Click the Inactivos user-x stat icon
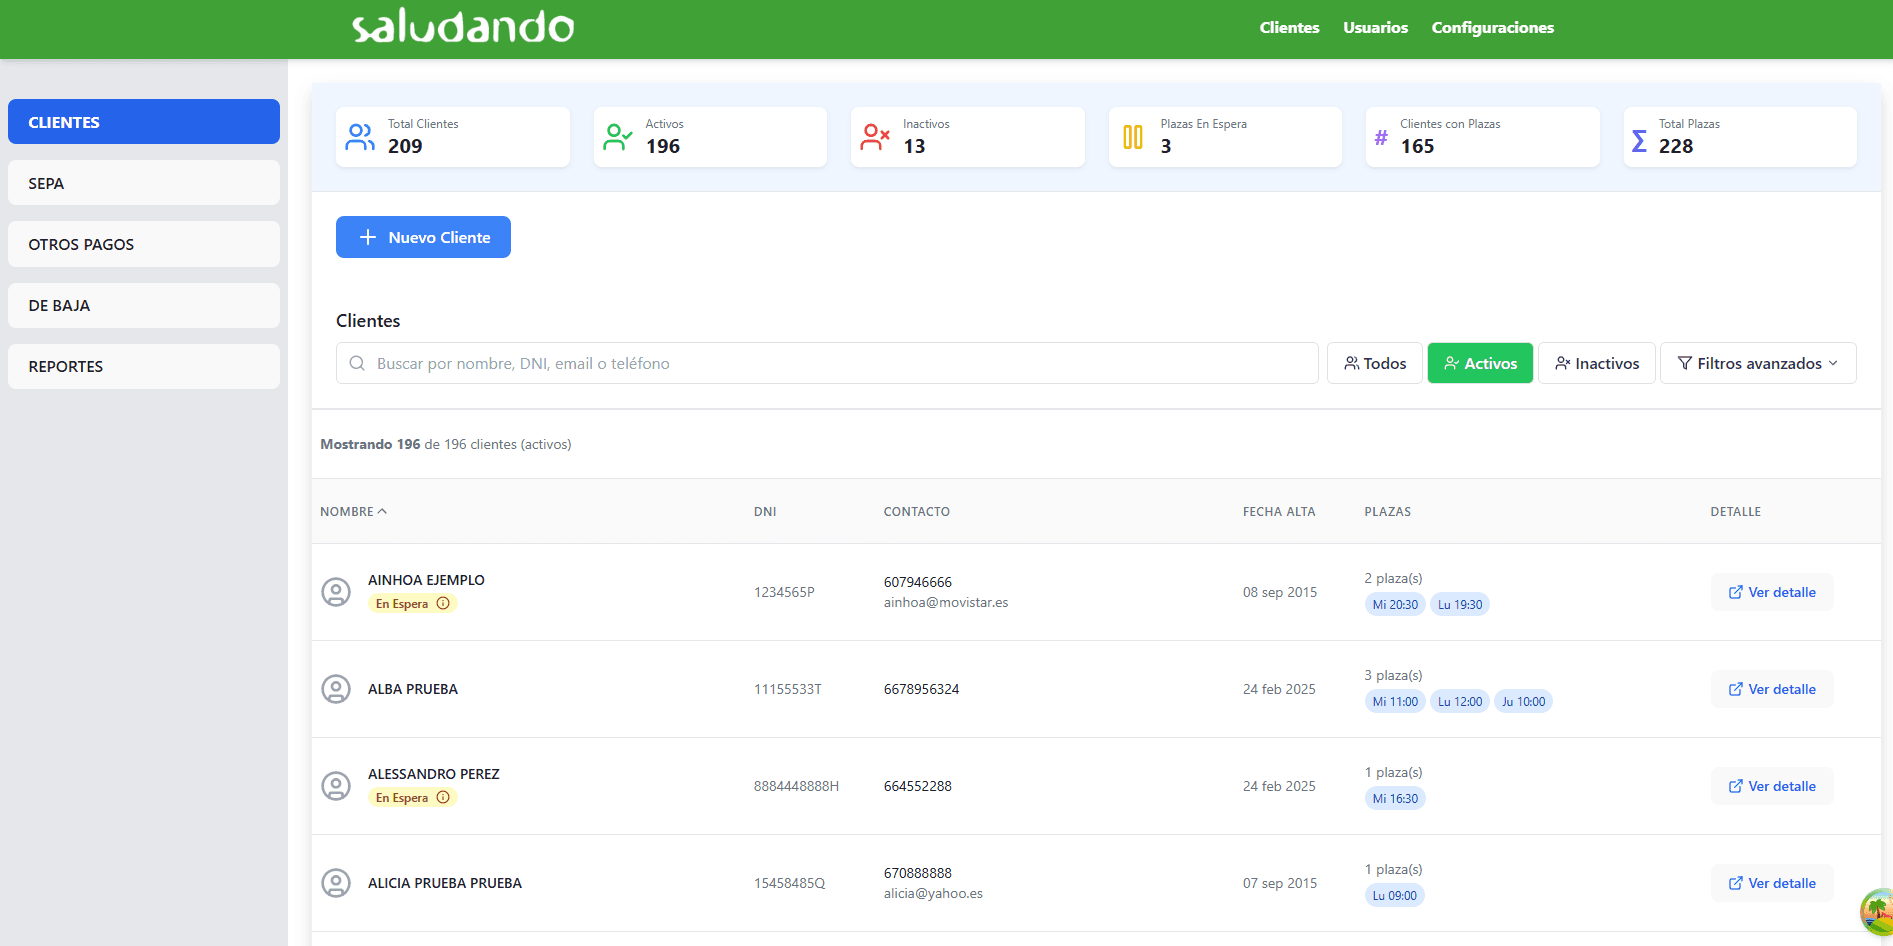1893x946 pixels. [x=875, y=137]
